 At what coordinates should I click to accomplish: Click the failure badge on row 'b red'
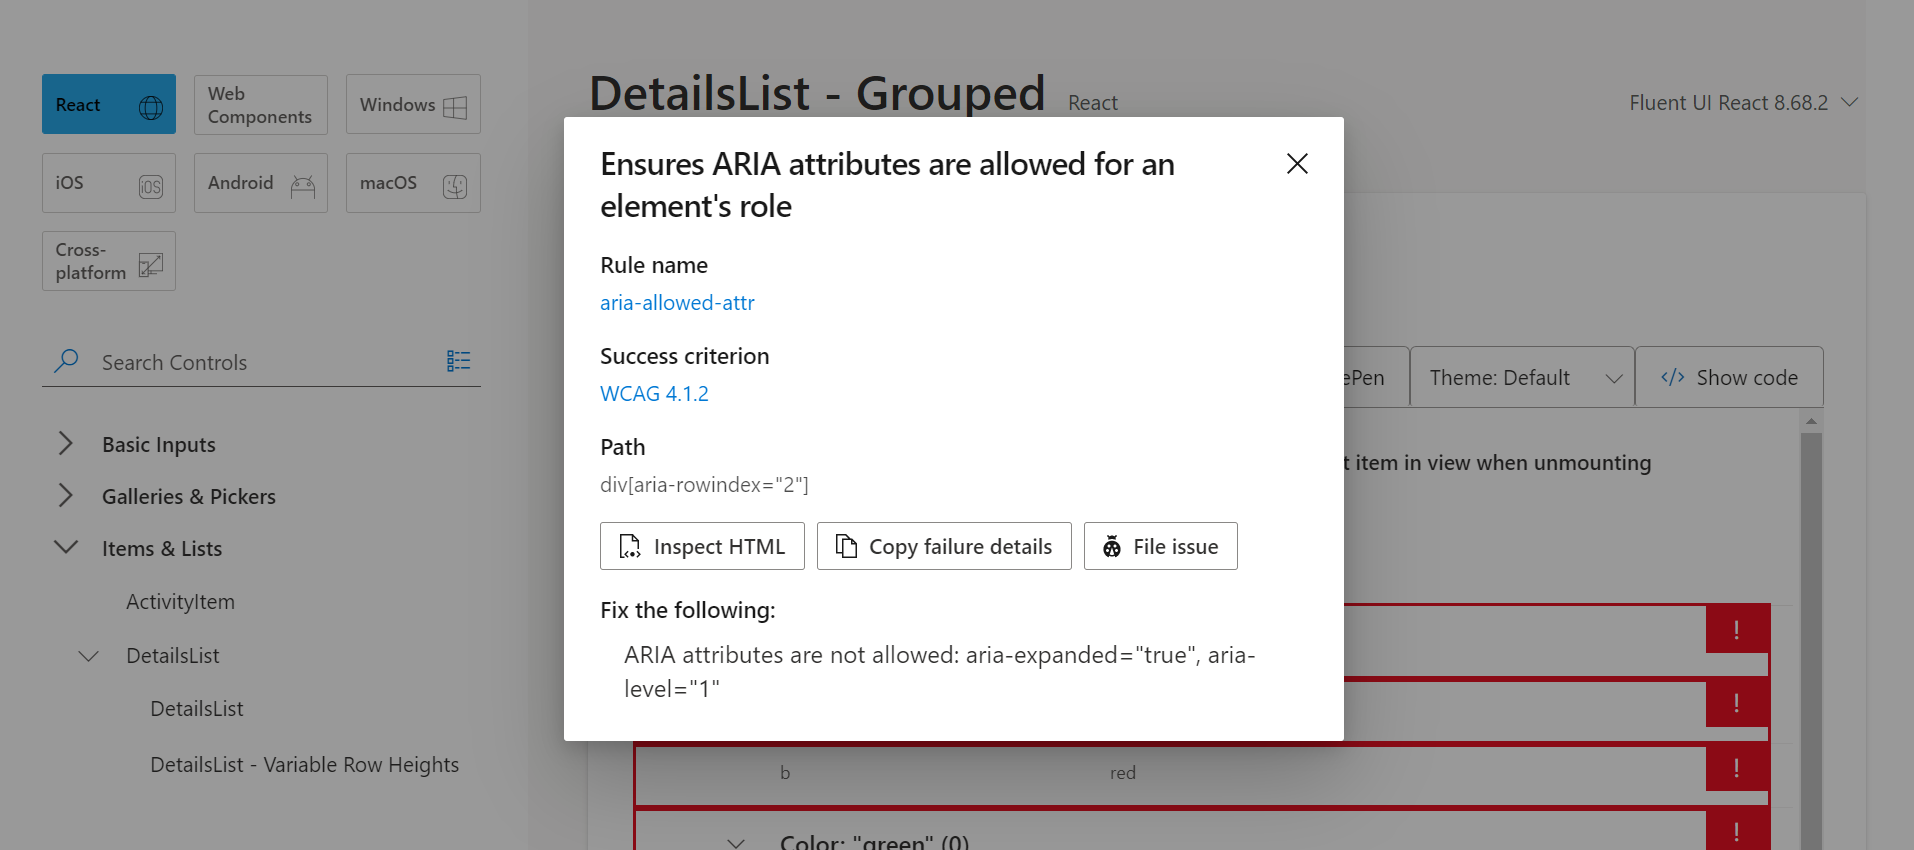(x=1737, y=768)
